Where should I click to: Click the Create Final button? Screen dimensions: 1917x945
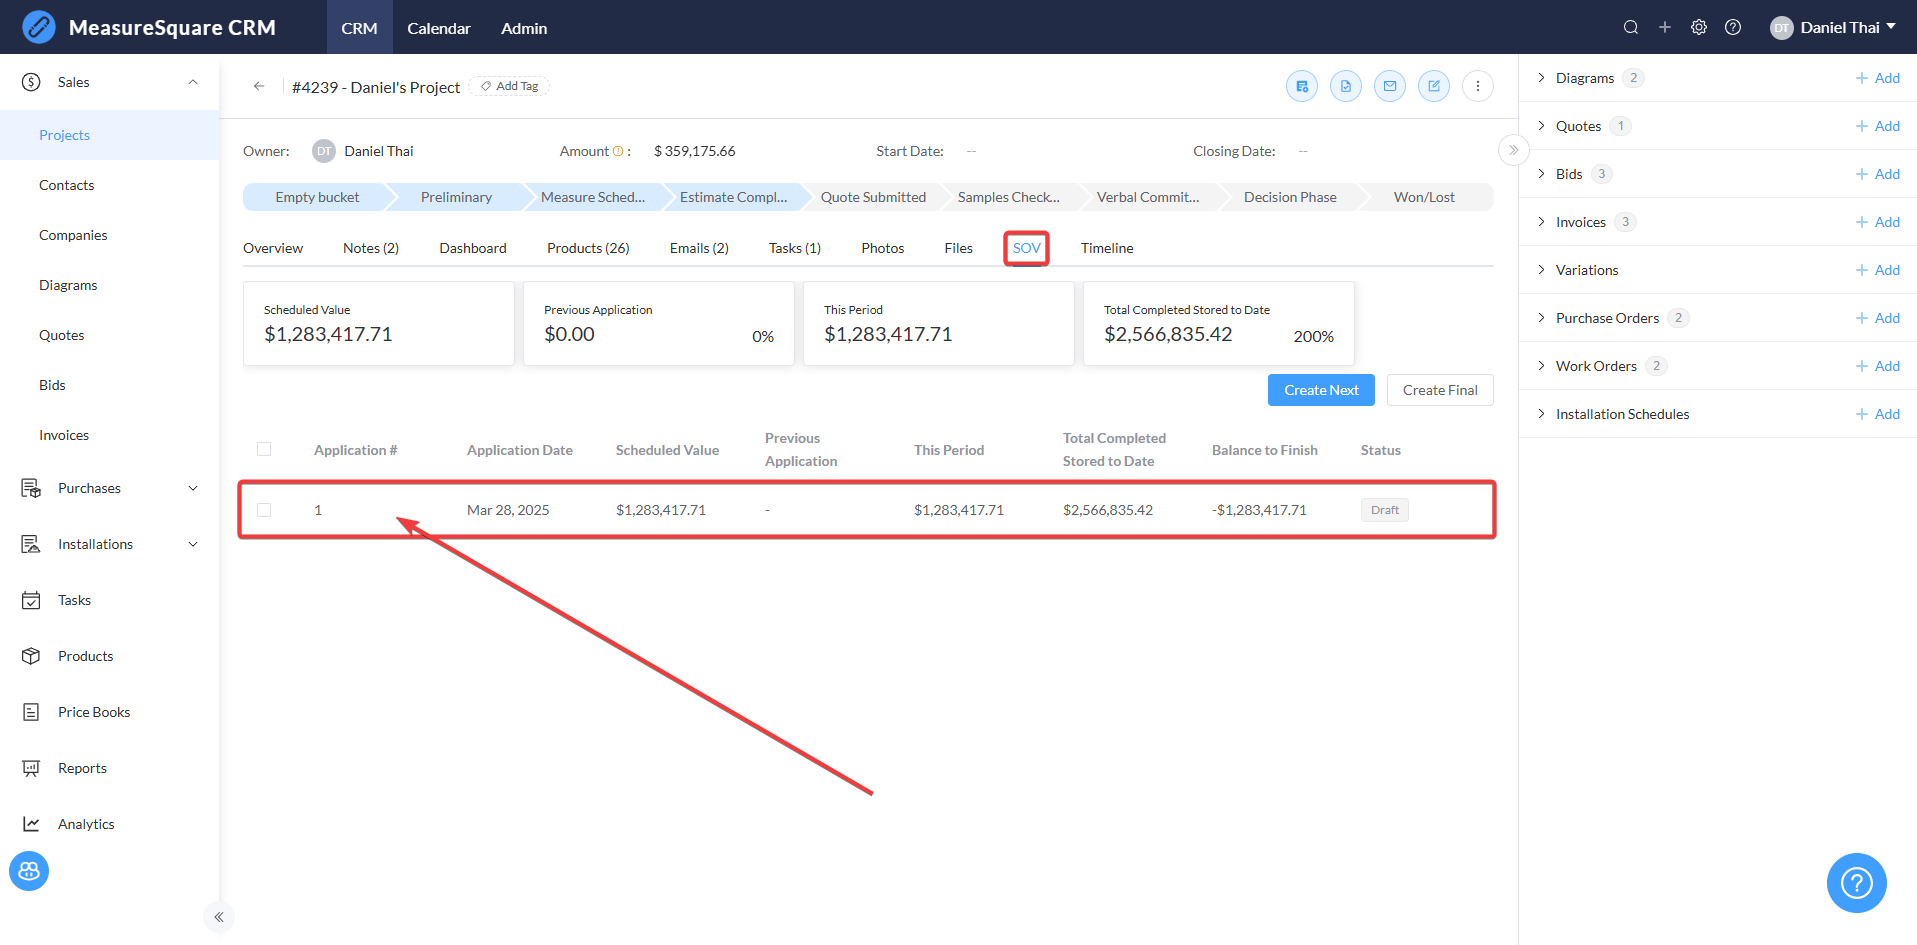pyautogui.click(x=1440, y=390)
